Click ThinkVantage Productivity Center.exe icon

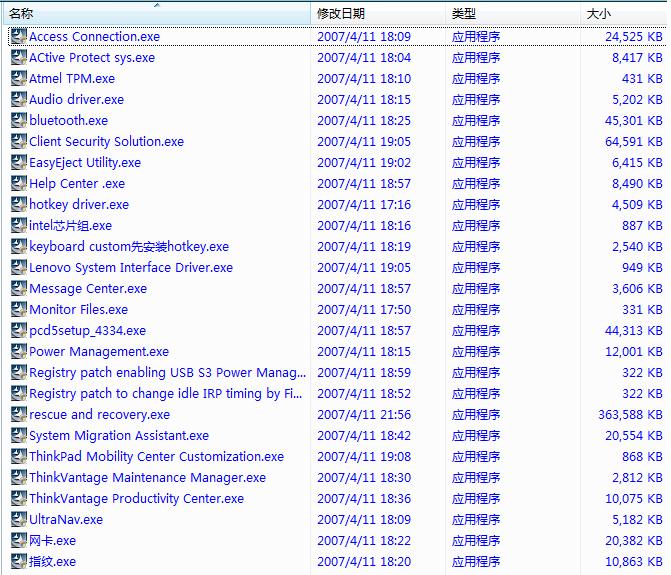(x=18, y=498)
